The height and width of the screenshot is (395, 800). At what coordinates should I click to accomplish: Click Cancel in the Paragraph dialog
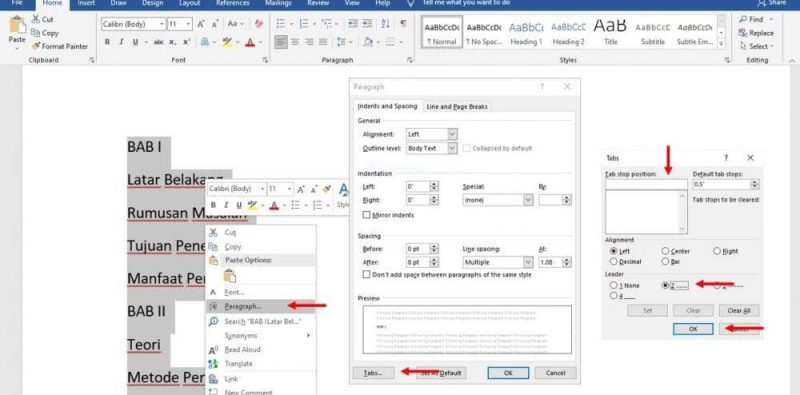(x=555, y=373)
